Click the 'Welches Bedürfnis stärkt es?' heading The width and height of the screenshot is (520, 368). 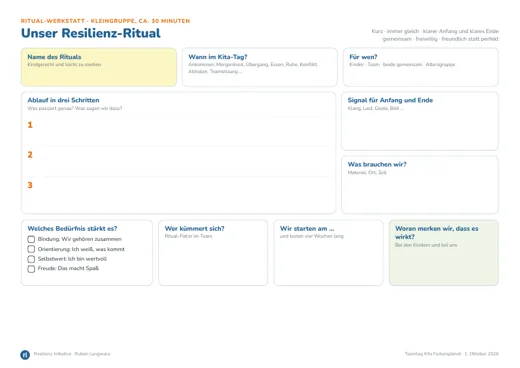pos(72,229)
